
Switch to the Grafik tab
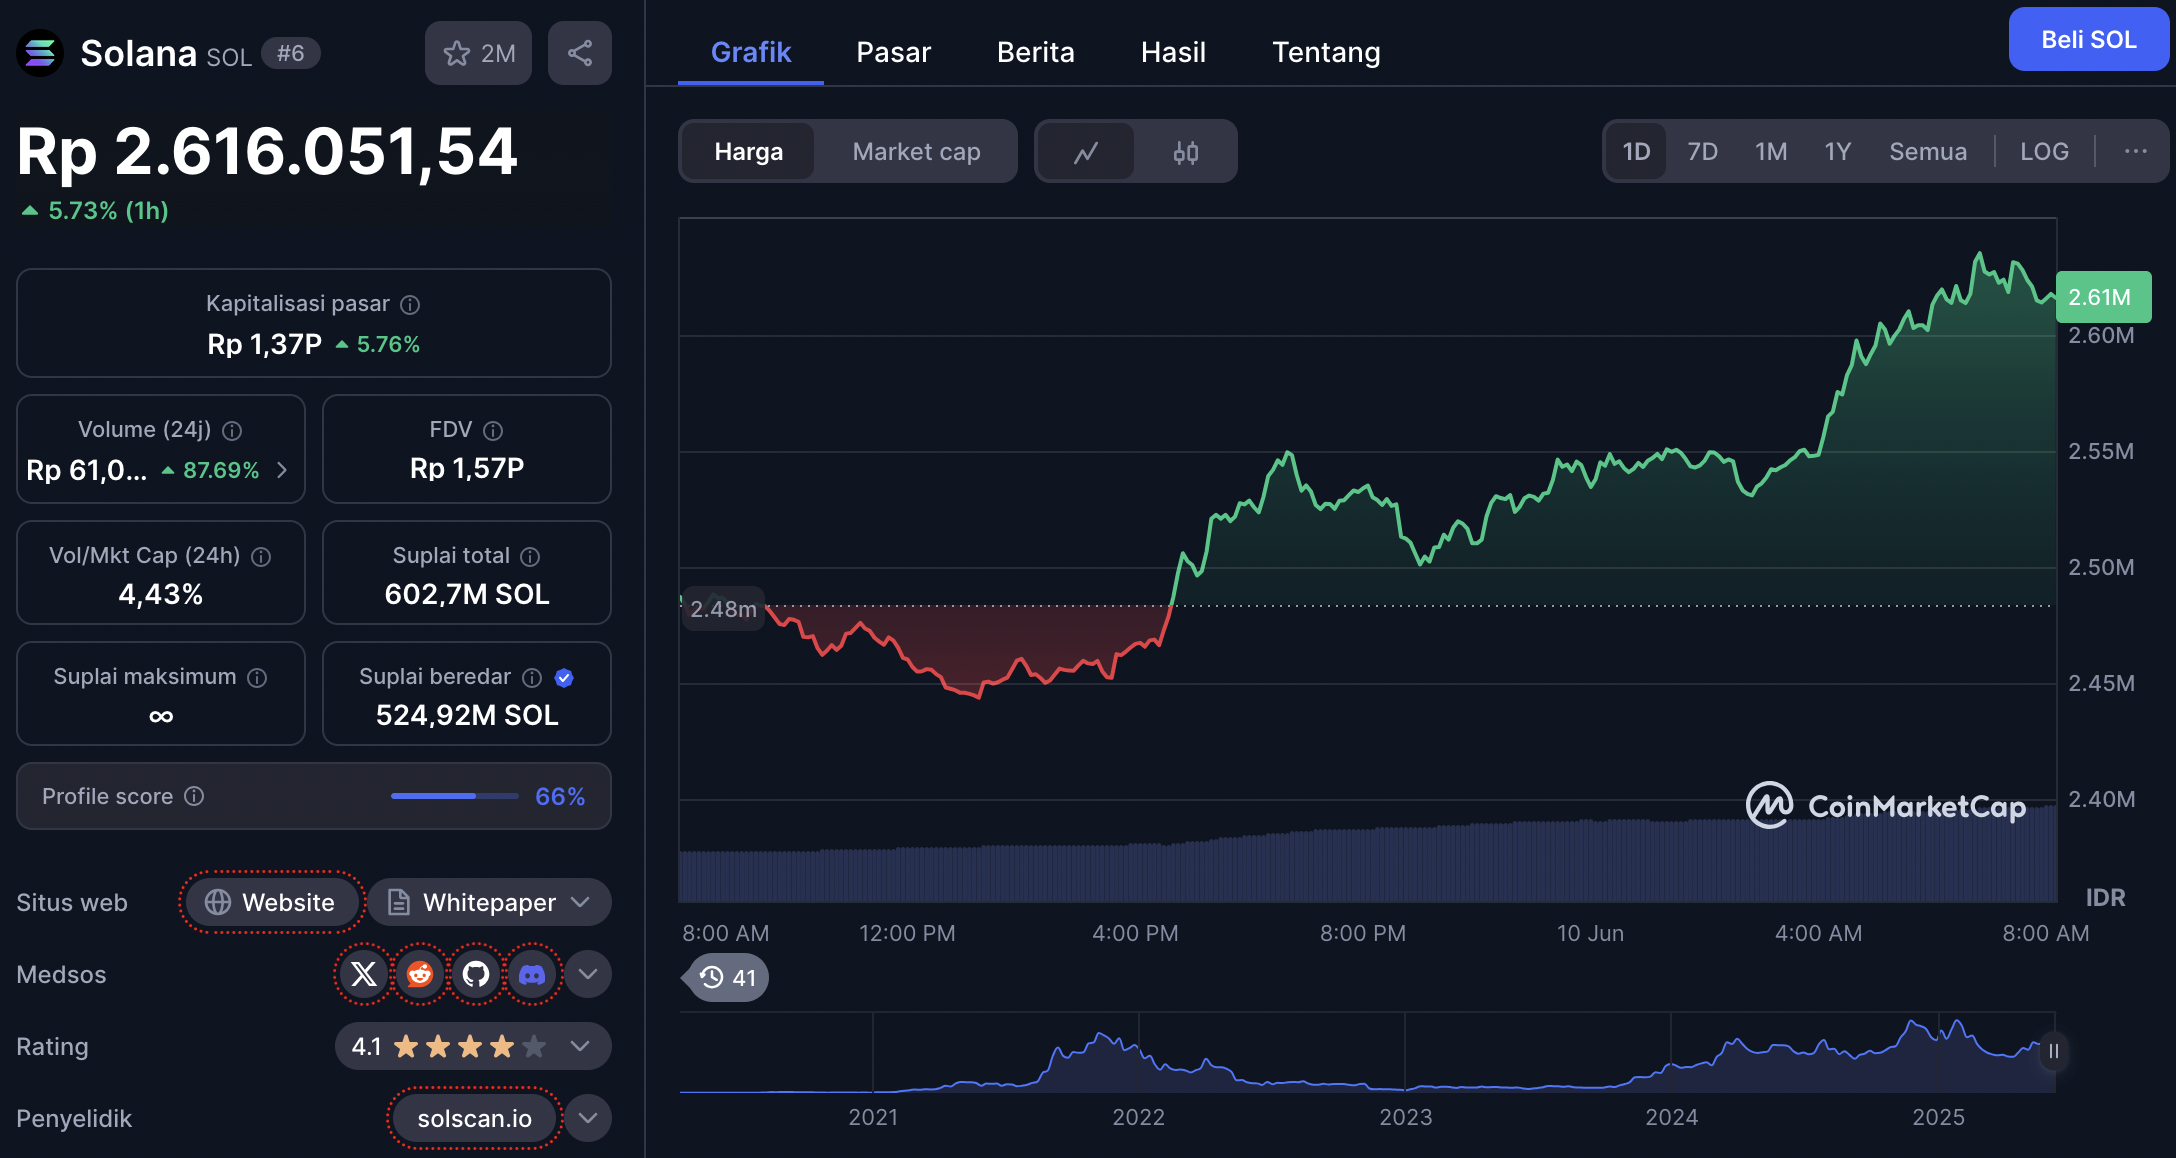pyautogui.click(x=751, y=52)
